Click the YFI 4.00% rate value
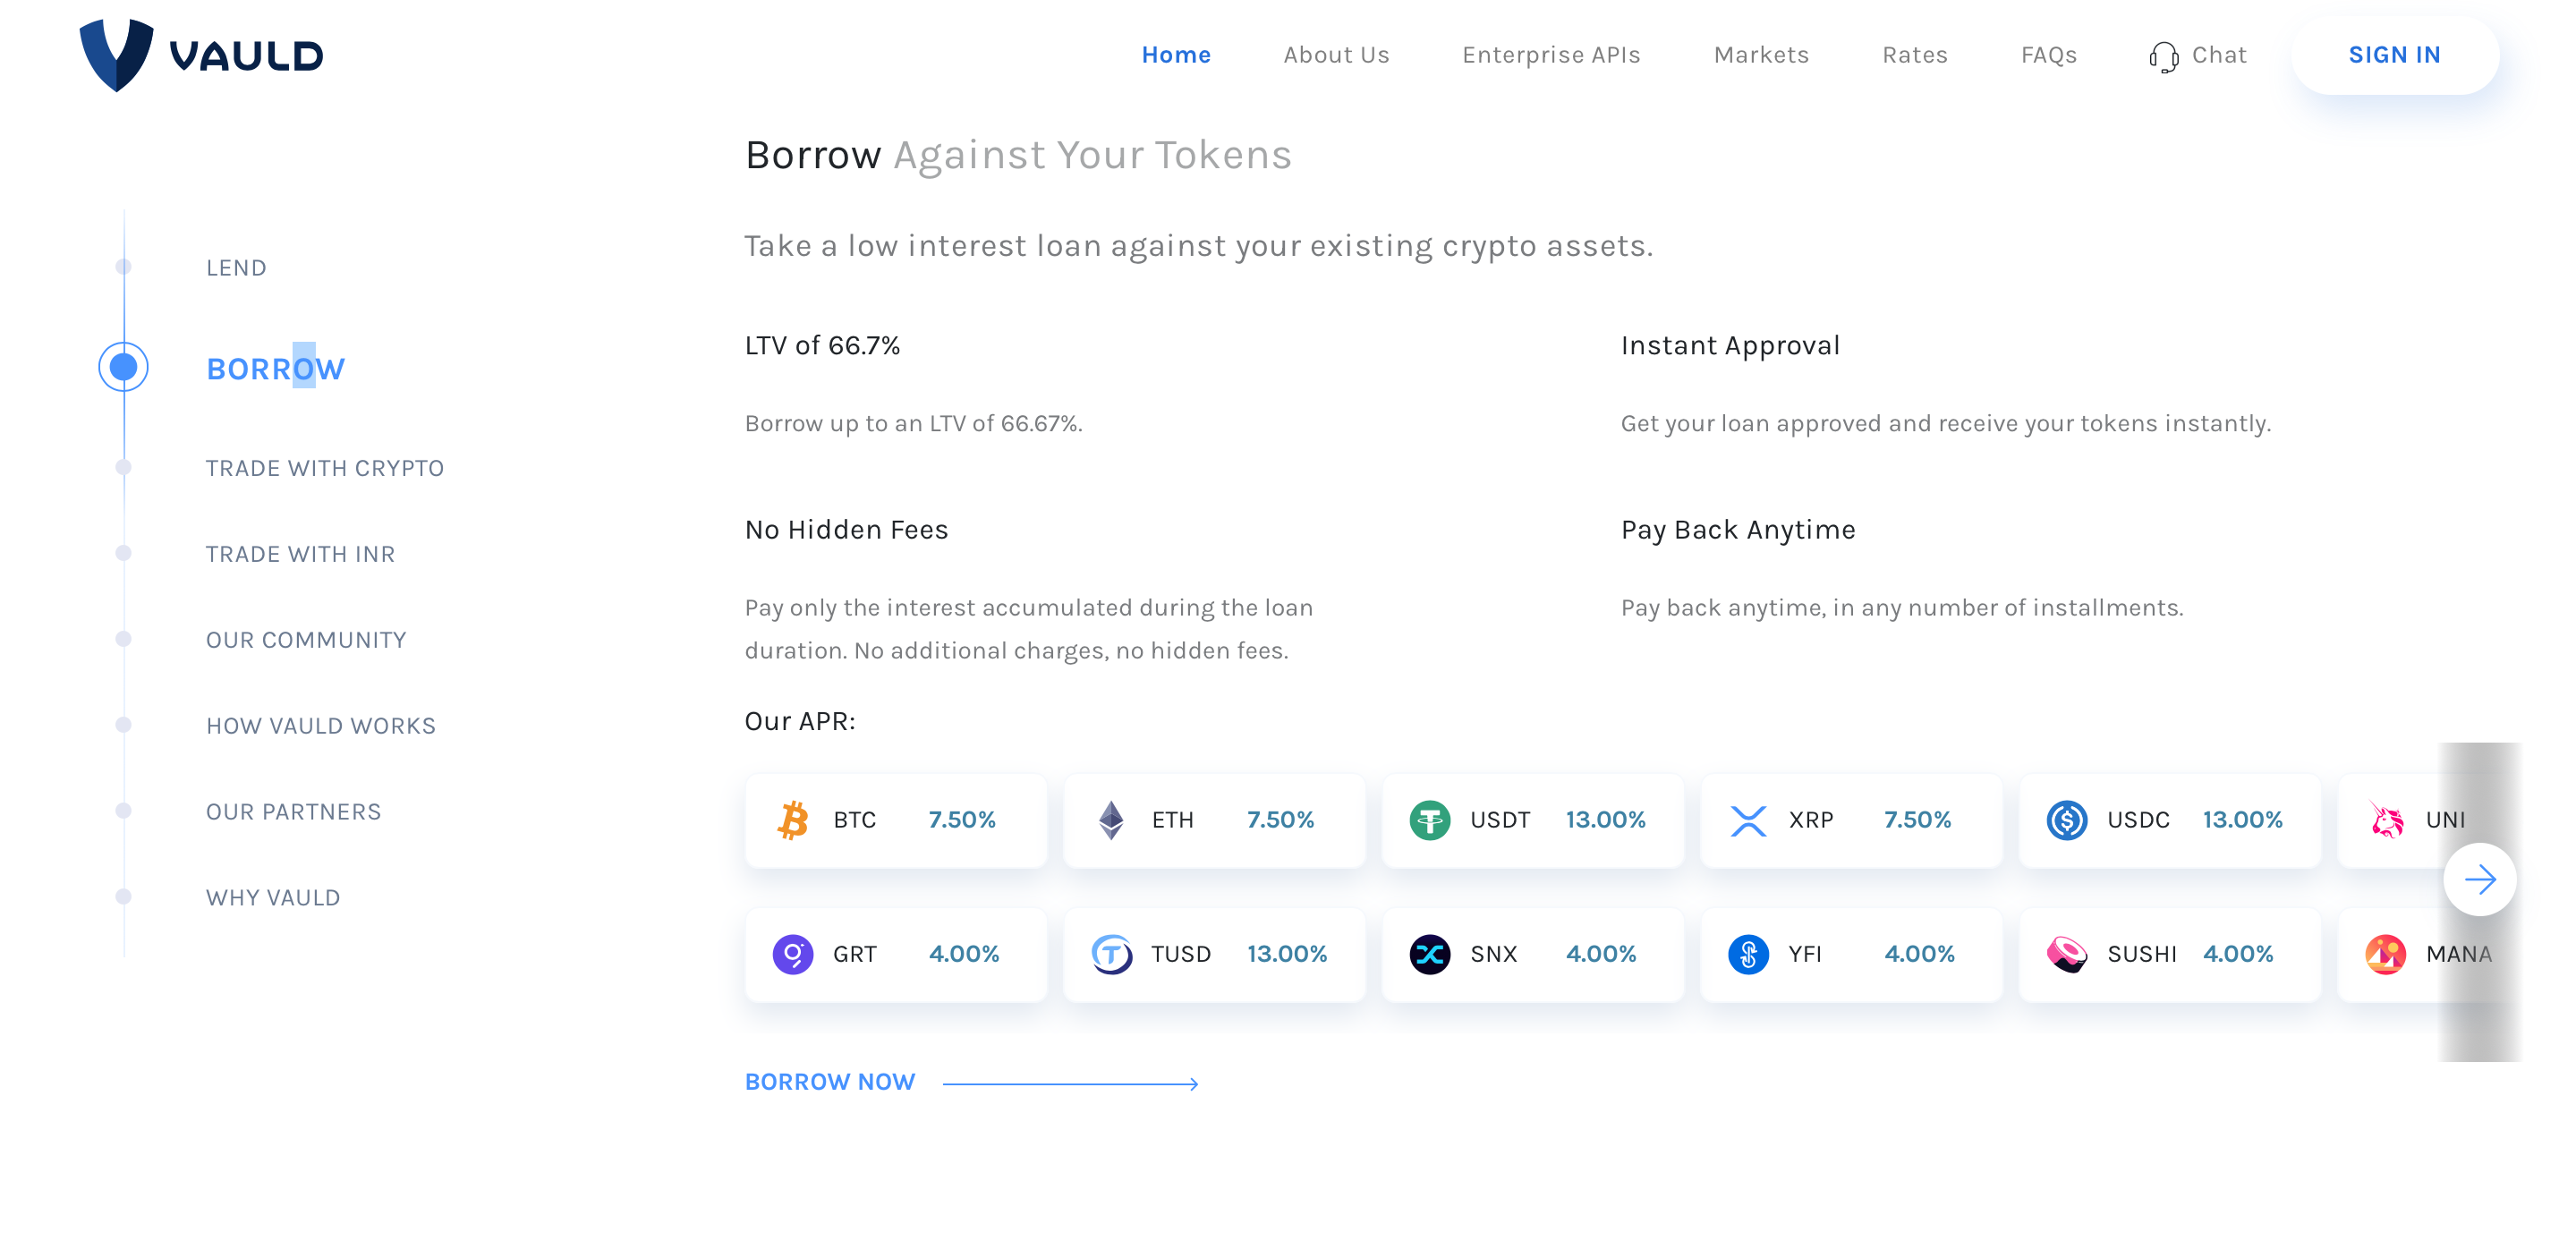The image size is (2576, 1249). coord(1919,954)
